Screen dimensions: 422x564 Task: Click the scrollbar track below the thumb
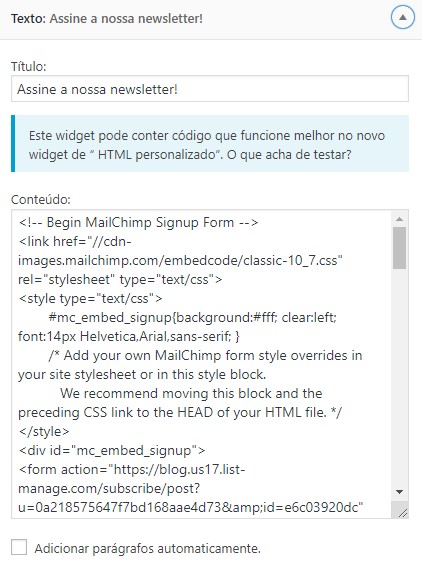399,378
